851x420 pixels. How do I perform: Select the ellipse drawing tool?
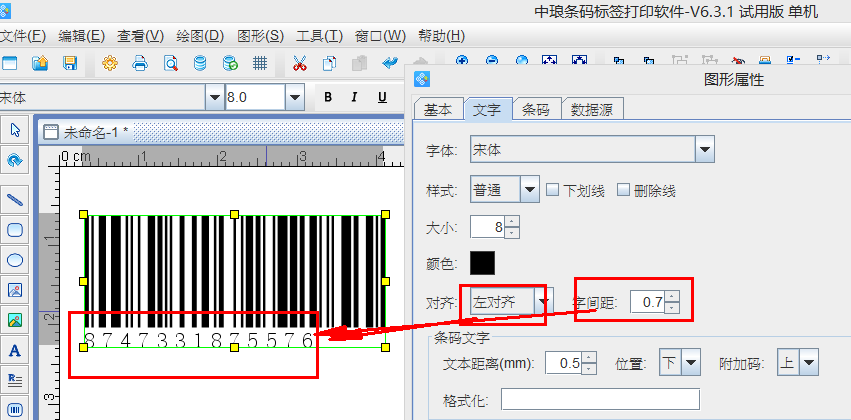[15, 260]
